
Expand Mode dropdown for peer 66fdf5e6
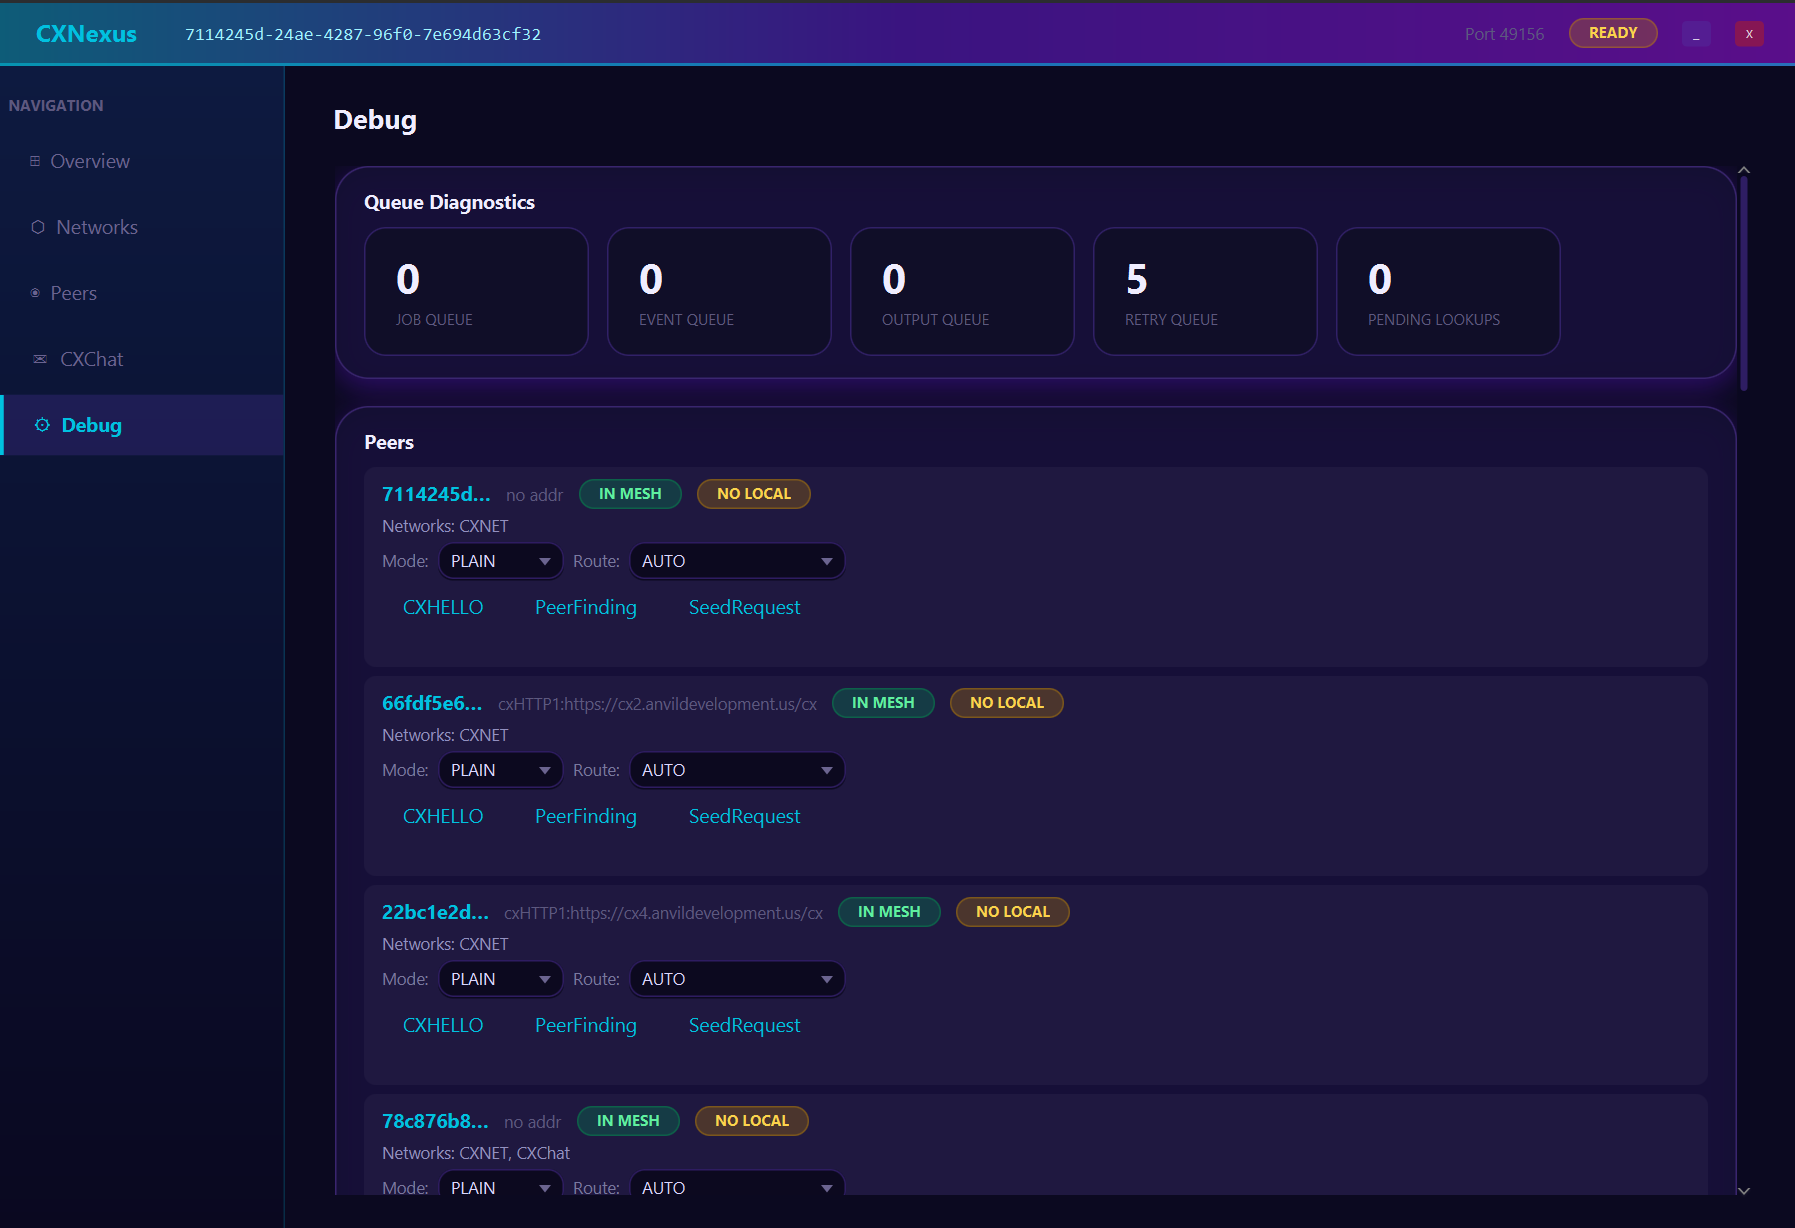(x=500, y=770)
